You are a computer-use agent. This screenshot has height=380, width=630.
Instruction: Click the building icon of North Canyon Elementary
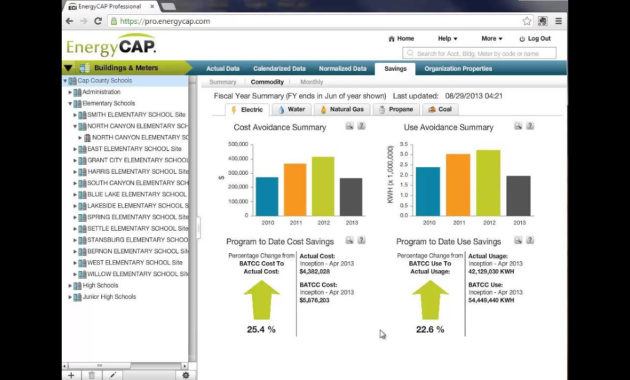tap(87, 138)
